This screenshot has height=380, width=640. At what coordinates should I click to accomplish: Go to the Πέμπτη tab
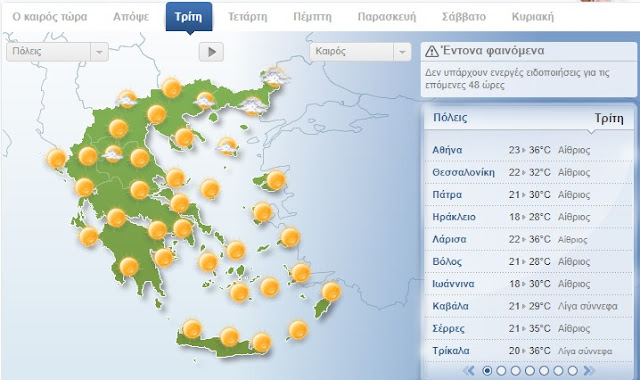pos(312,17)
